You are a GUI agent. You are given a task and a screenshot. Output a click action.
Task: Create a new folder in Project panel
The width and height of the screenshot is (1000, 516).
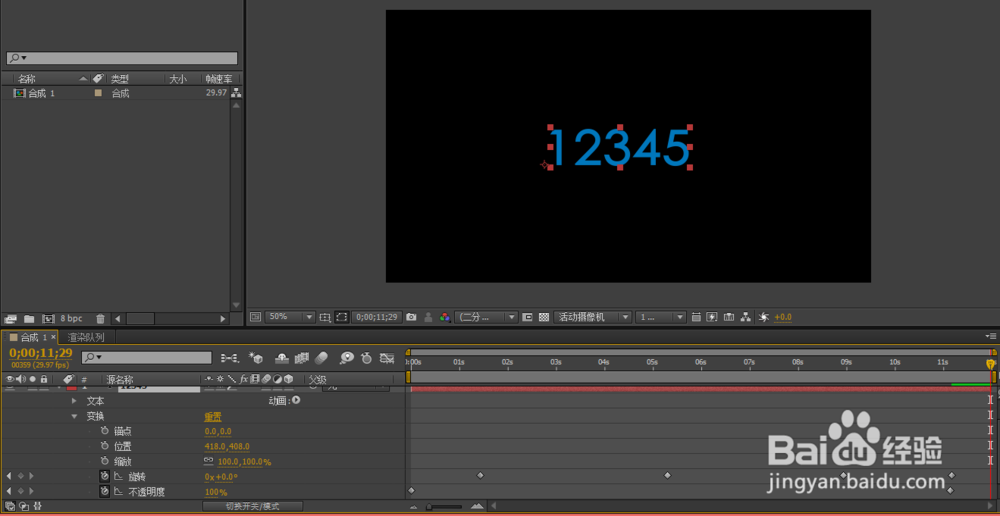click(x=29, y=318)
